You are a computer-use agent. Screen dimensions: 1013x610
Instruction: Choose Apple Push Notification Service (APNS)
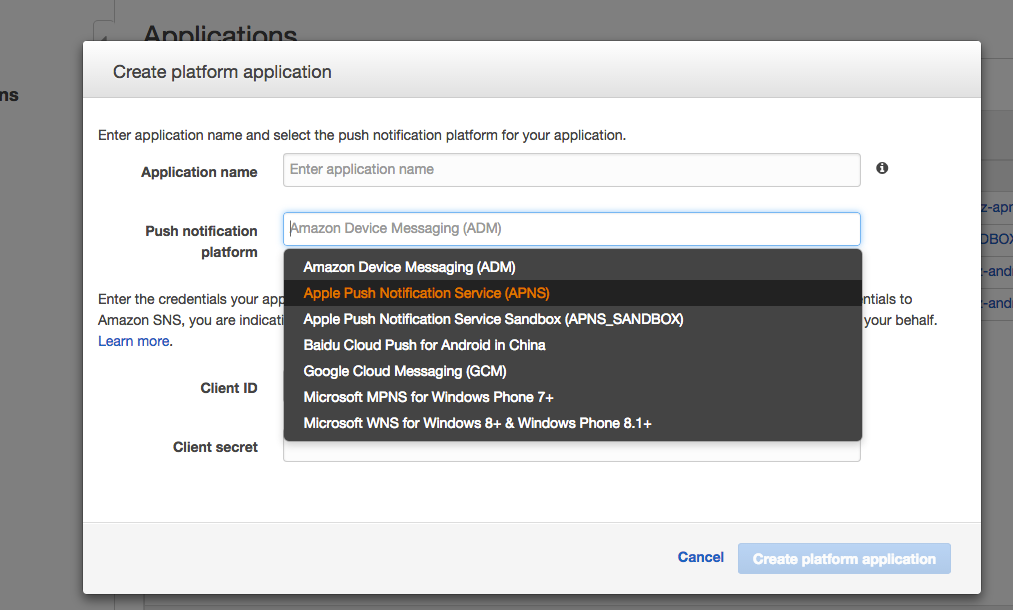click(x=426, y=293)
